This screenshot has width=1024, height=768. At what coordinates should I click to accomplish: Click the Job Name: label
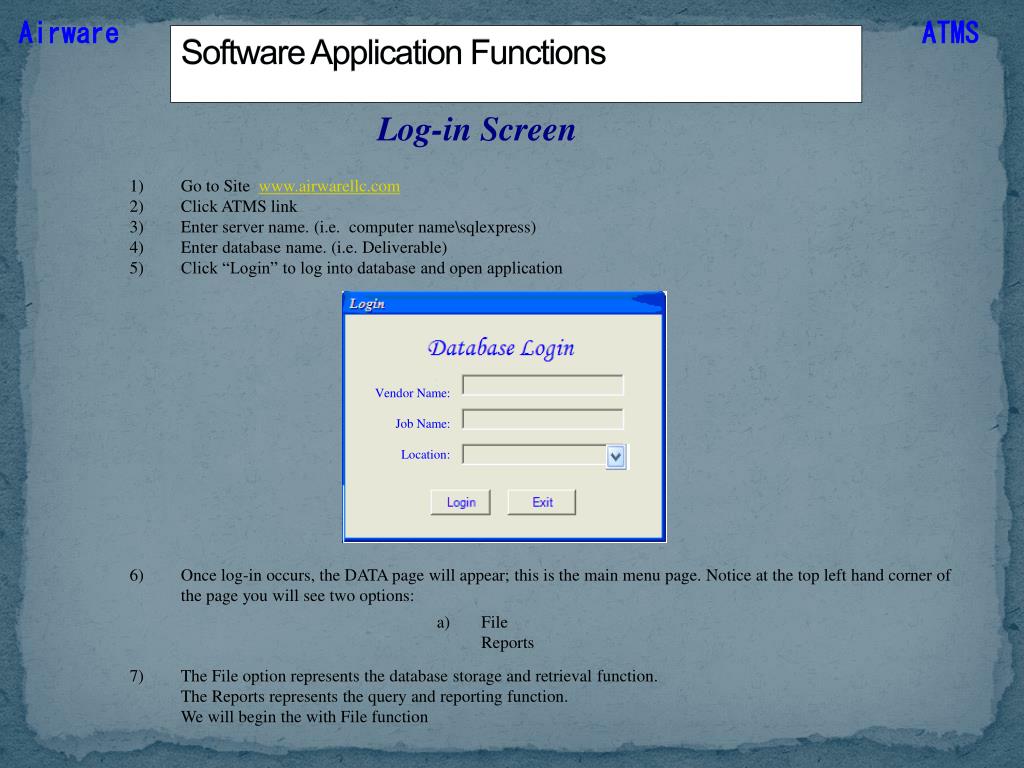coord(423,424)
